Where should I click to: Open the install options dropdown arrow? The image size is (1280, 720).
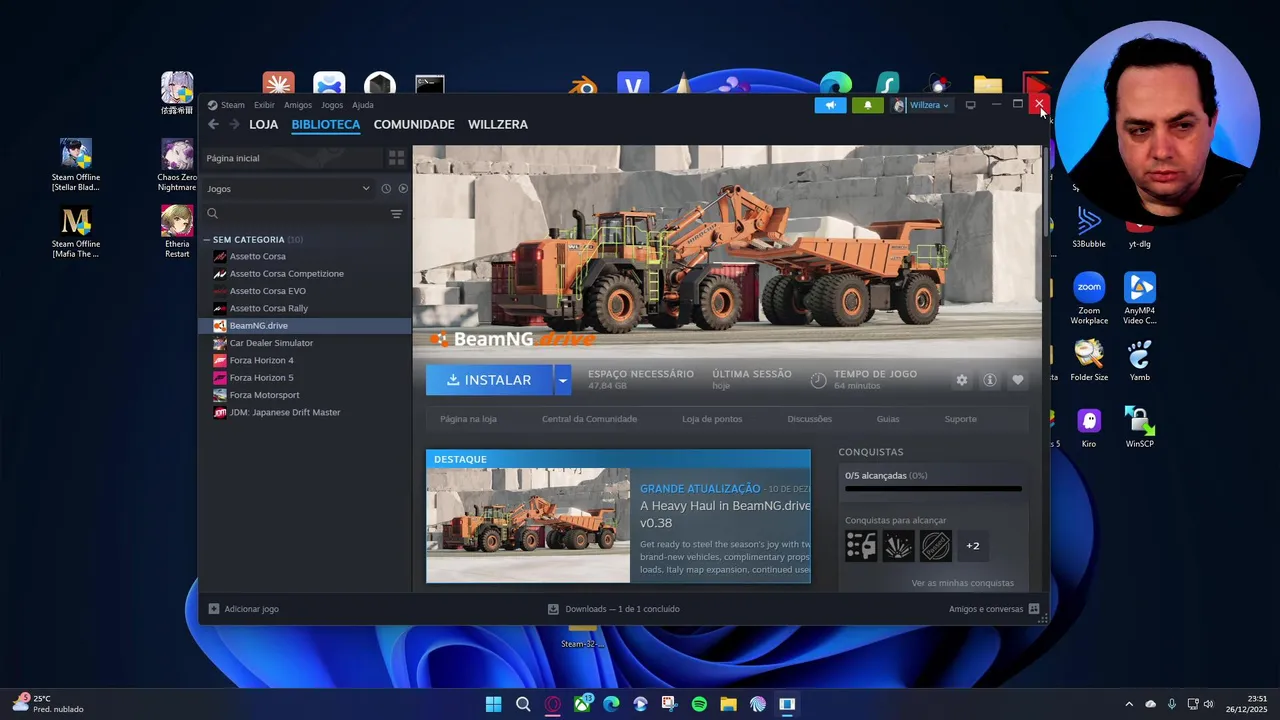pos(563,380)
